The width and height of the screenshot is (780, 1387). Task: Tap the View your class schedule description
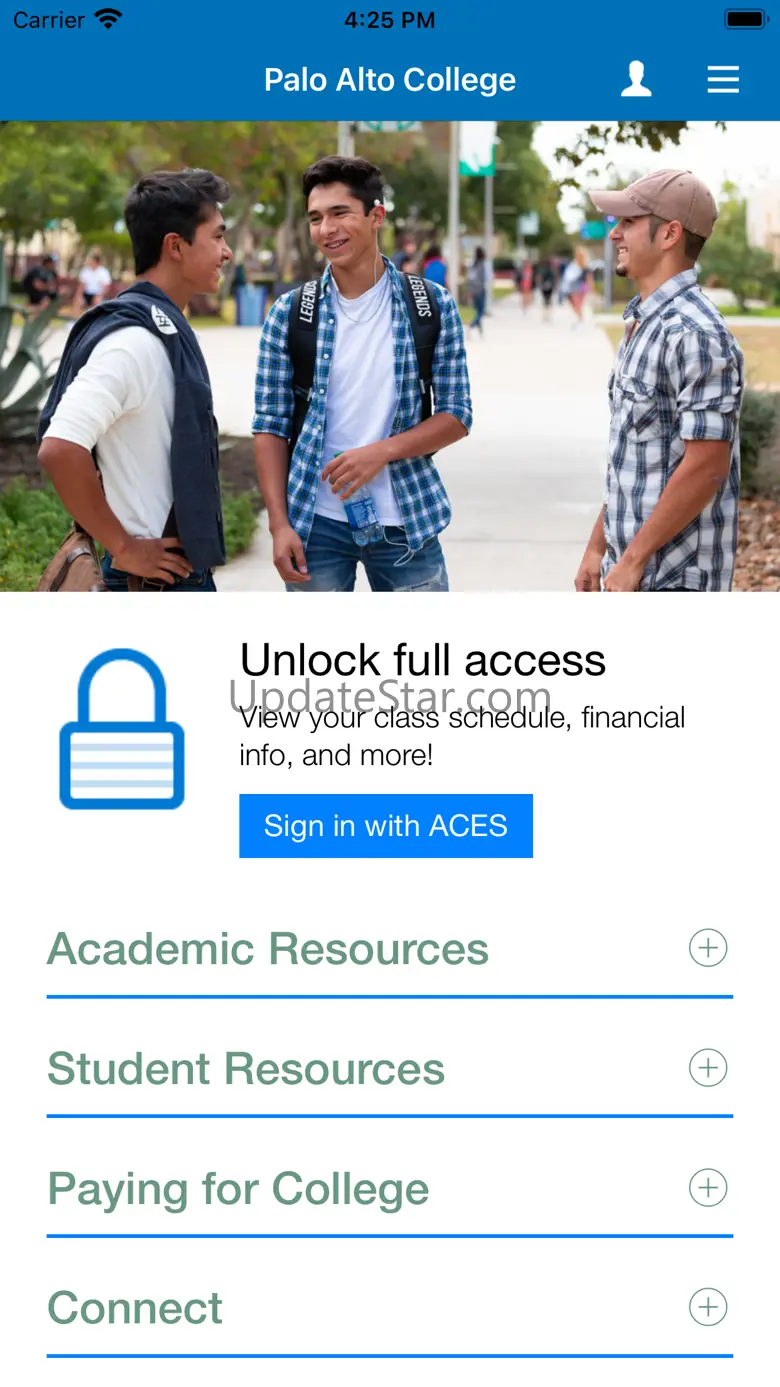(x=462, y=736)
